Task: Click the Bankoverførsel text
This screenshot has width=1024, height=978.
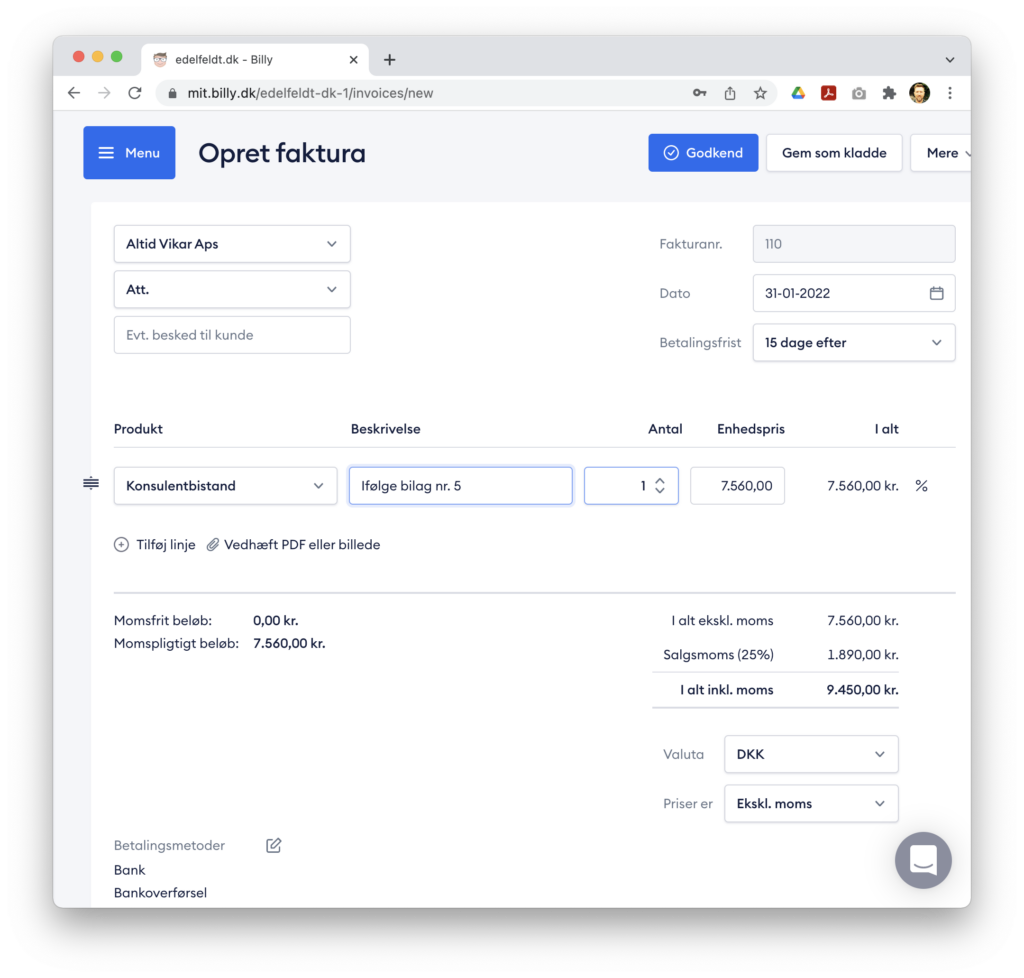Action: [160, 893]
